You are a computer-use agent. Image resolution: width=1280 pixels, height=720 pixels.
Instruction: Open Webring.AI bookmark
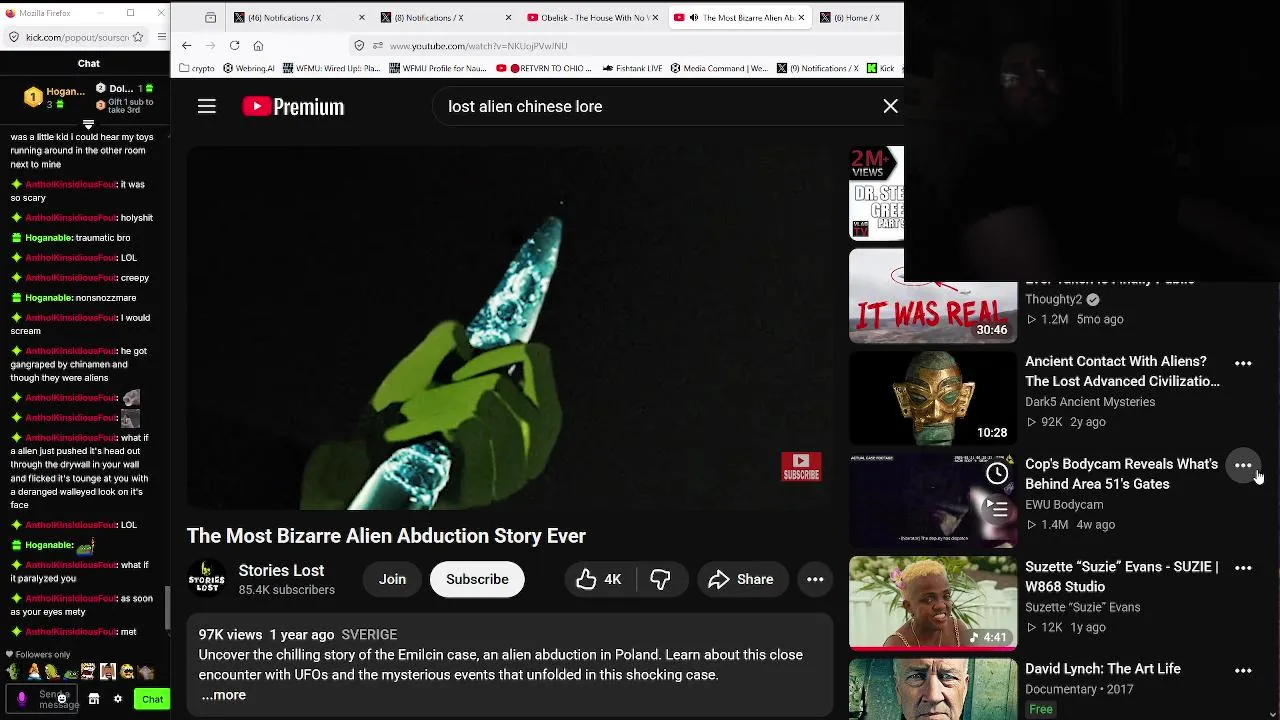click(x=249, y=69)
